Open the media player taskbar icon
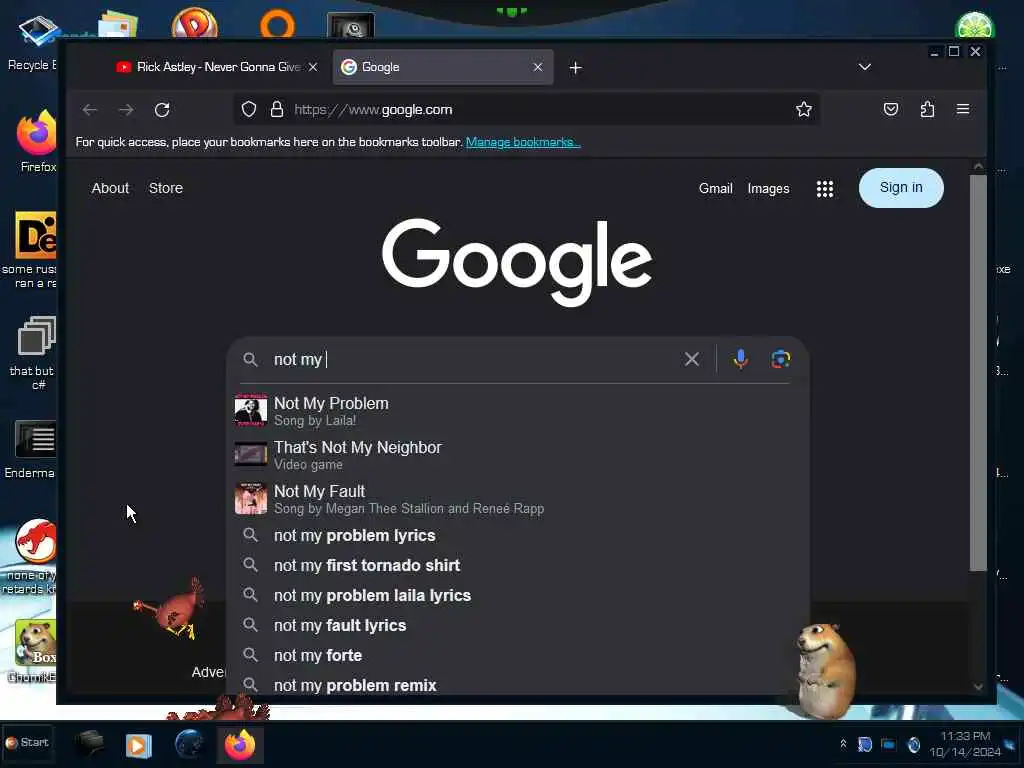The width and height of the screenshot is (1024, 768). pyautogui.click(x=138, y=745)
